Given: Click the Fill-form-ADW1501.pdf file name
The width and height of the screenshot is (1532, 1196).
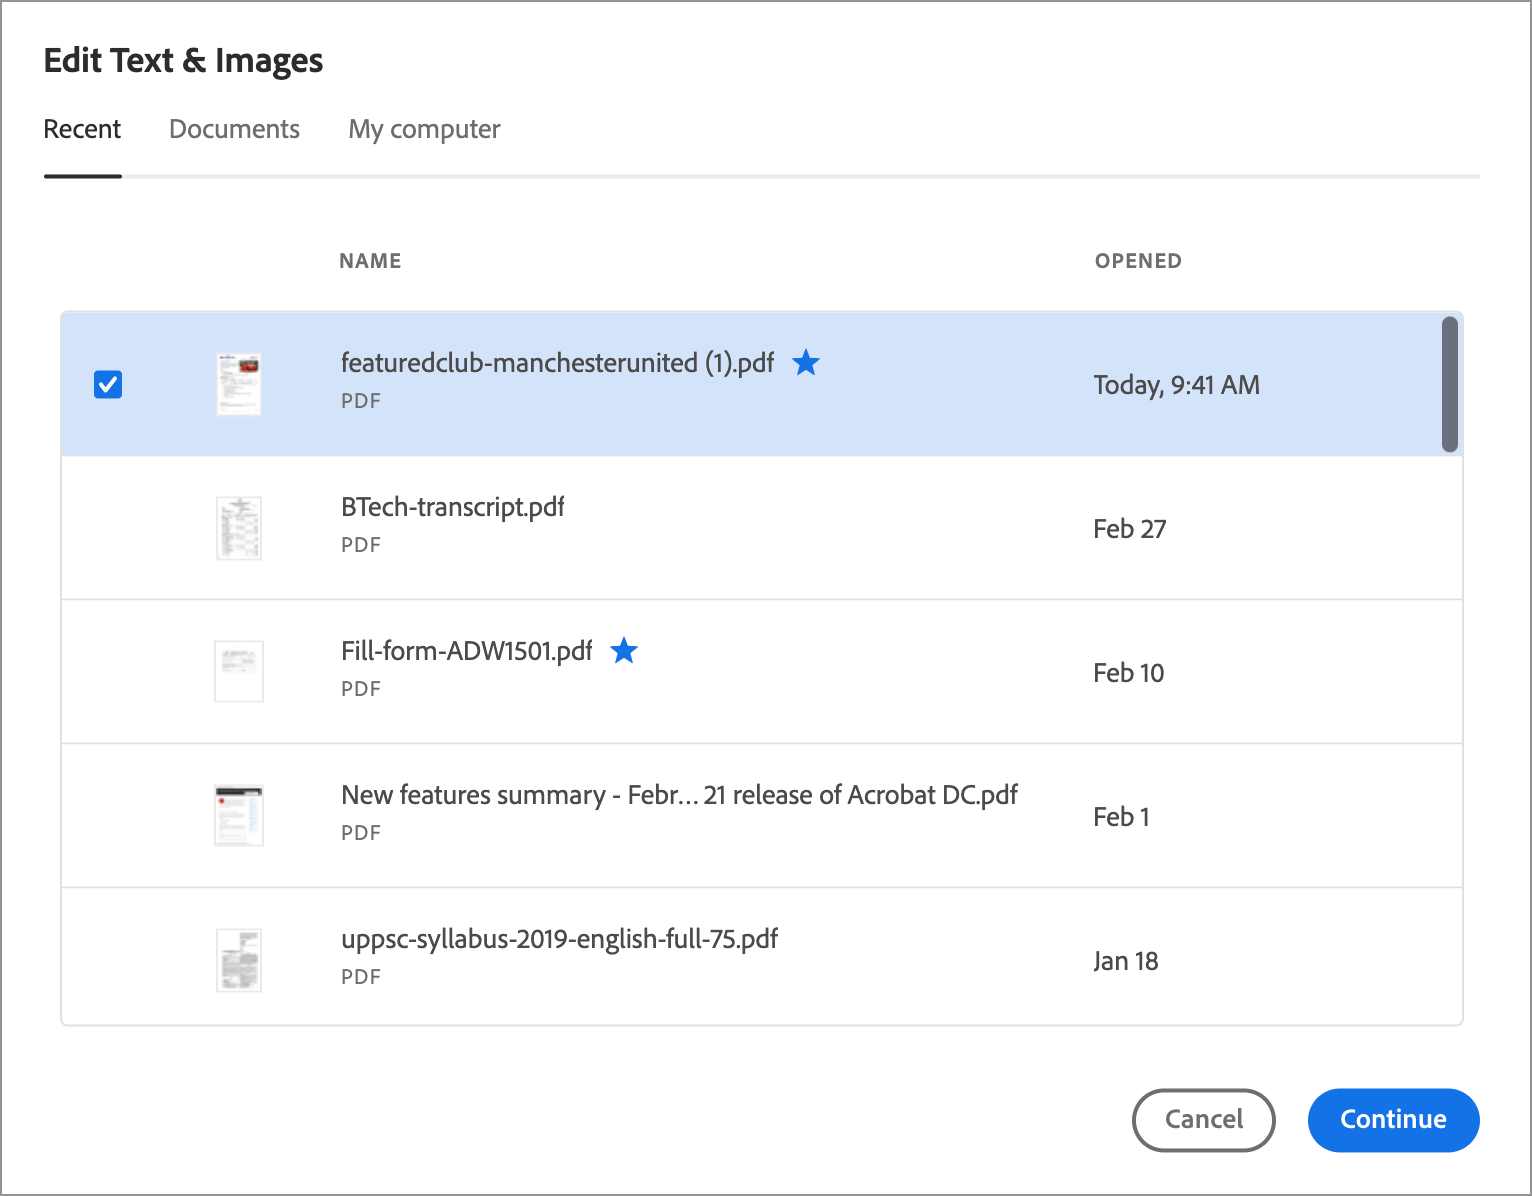Looking at the screenshot, I should point(466,651).
